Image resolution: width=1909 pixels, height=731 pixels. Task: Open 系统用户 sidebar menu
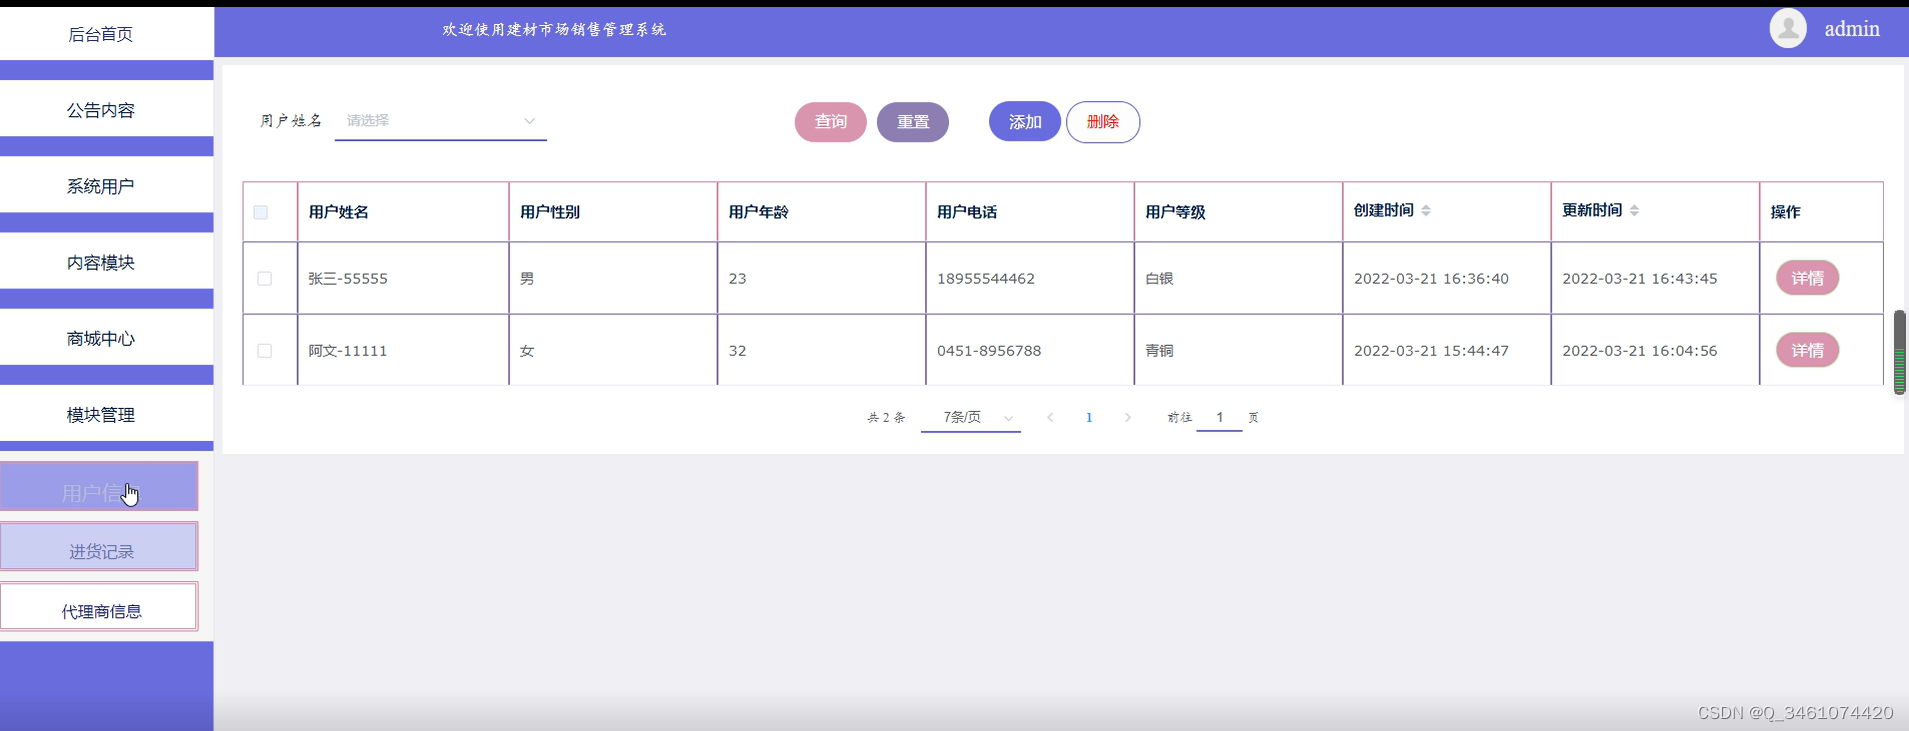click(x=100, y=186)
